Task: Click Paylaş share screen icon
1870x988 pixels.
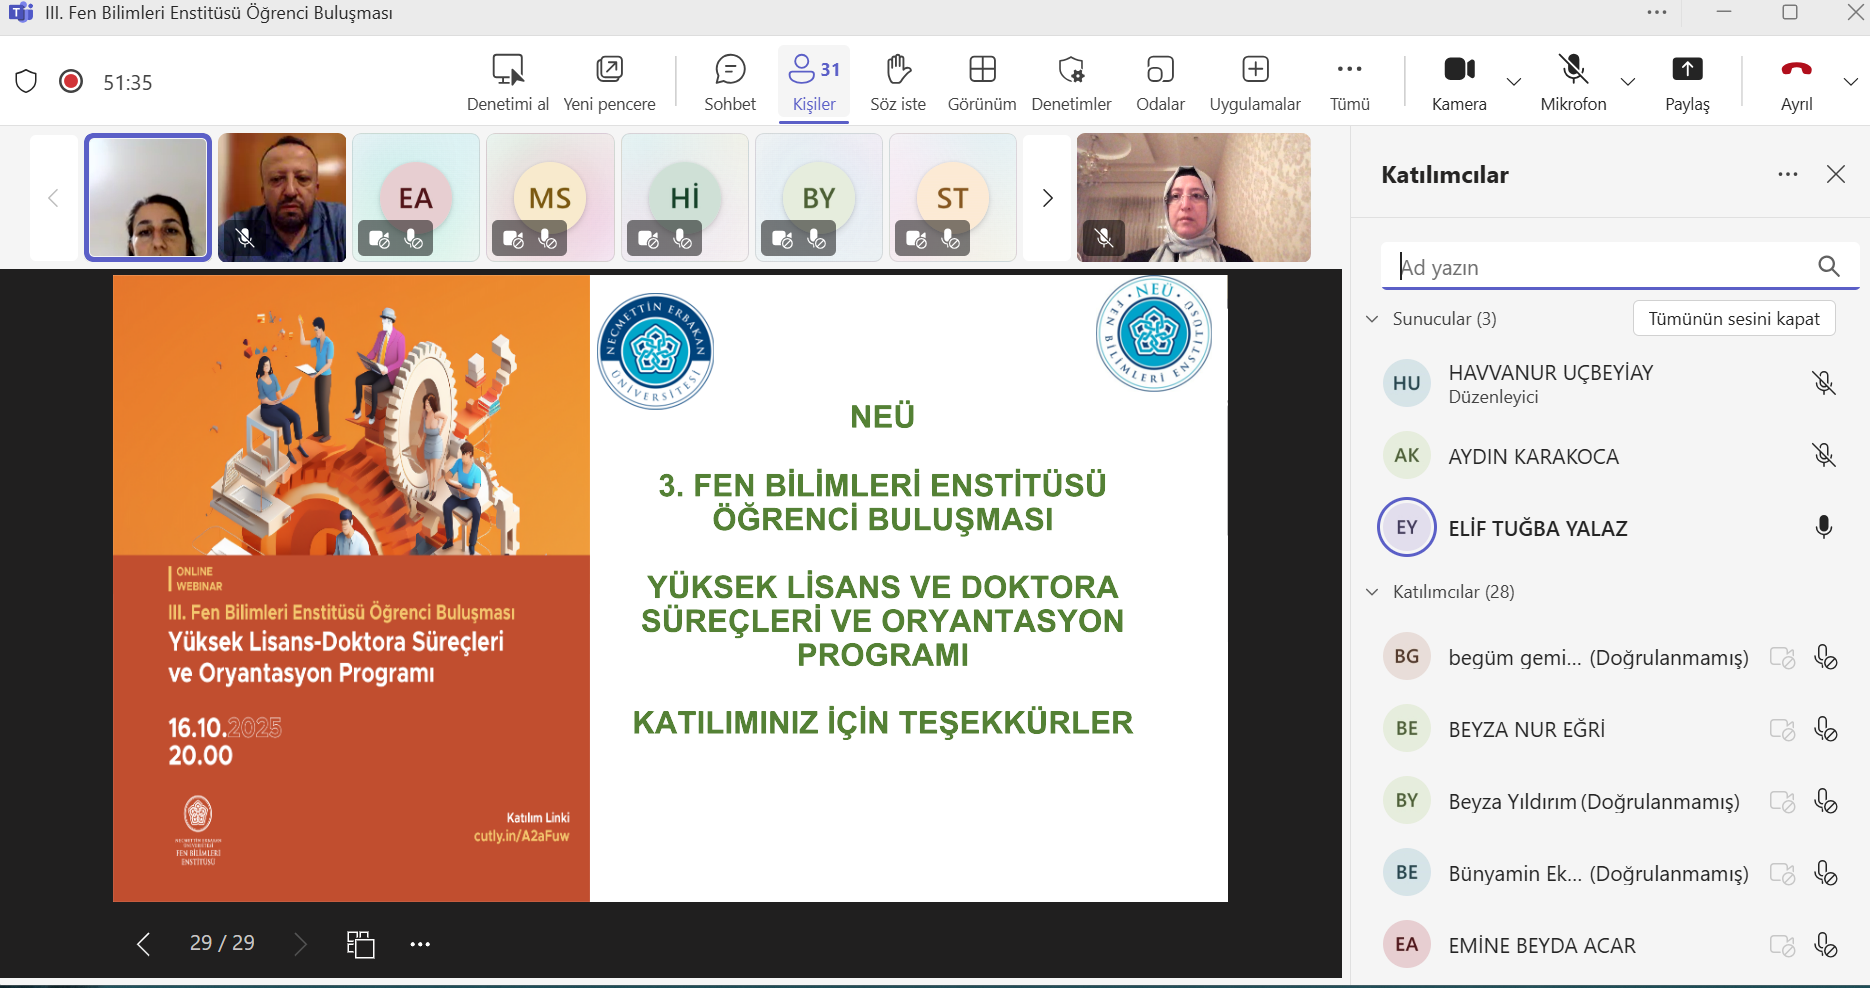Action: pyautogui.click(x=1687, y=69)
